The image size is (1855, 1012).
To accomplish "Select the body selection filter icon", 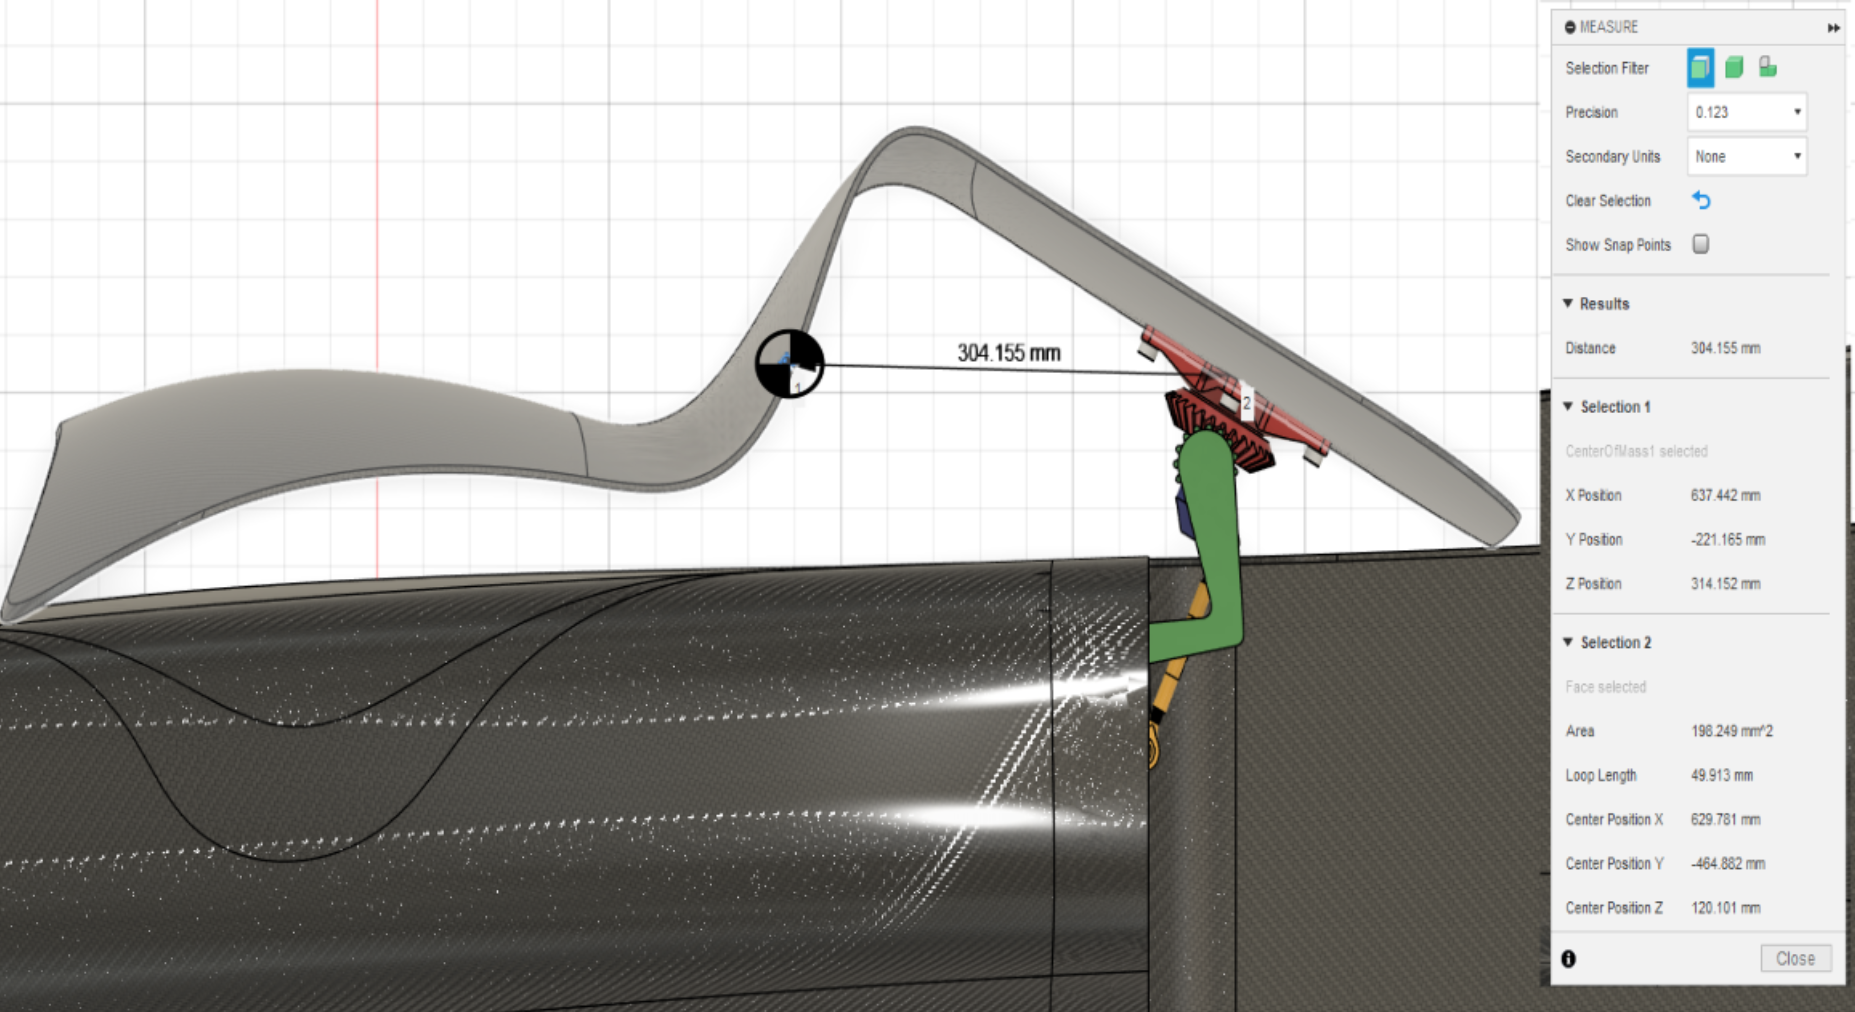I will coord(1734,67).
